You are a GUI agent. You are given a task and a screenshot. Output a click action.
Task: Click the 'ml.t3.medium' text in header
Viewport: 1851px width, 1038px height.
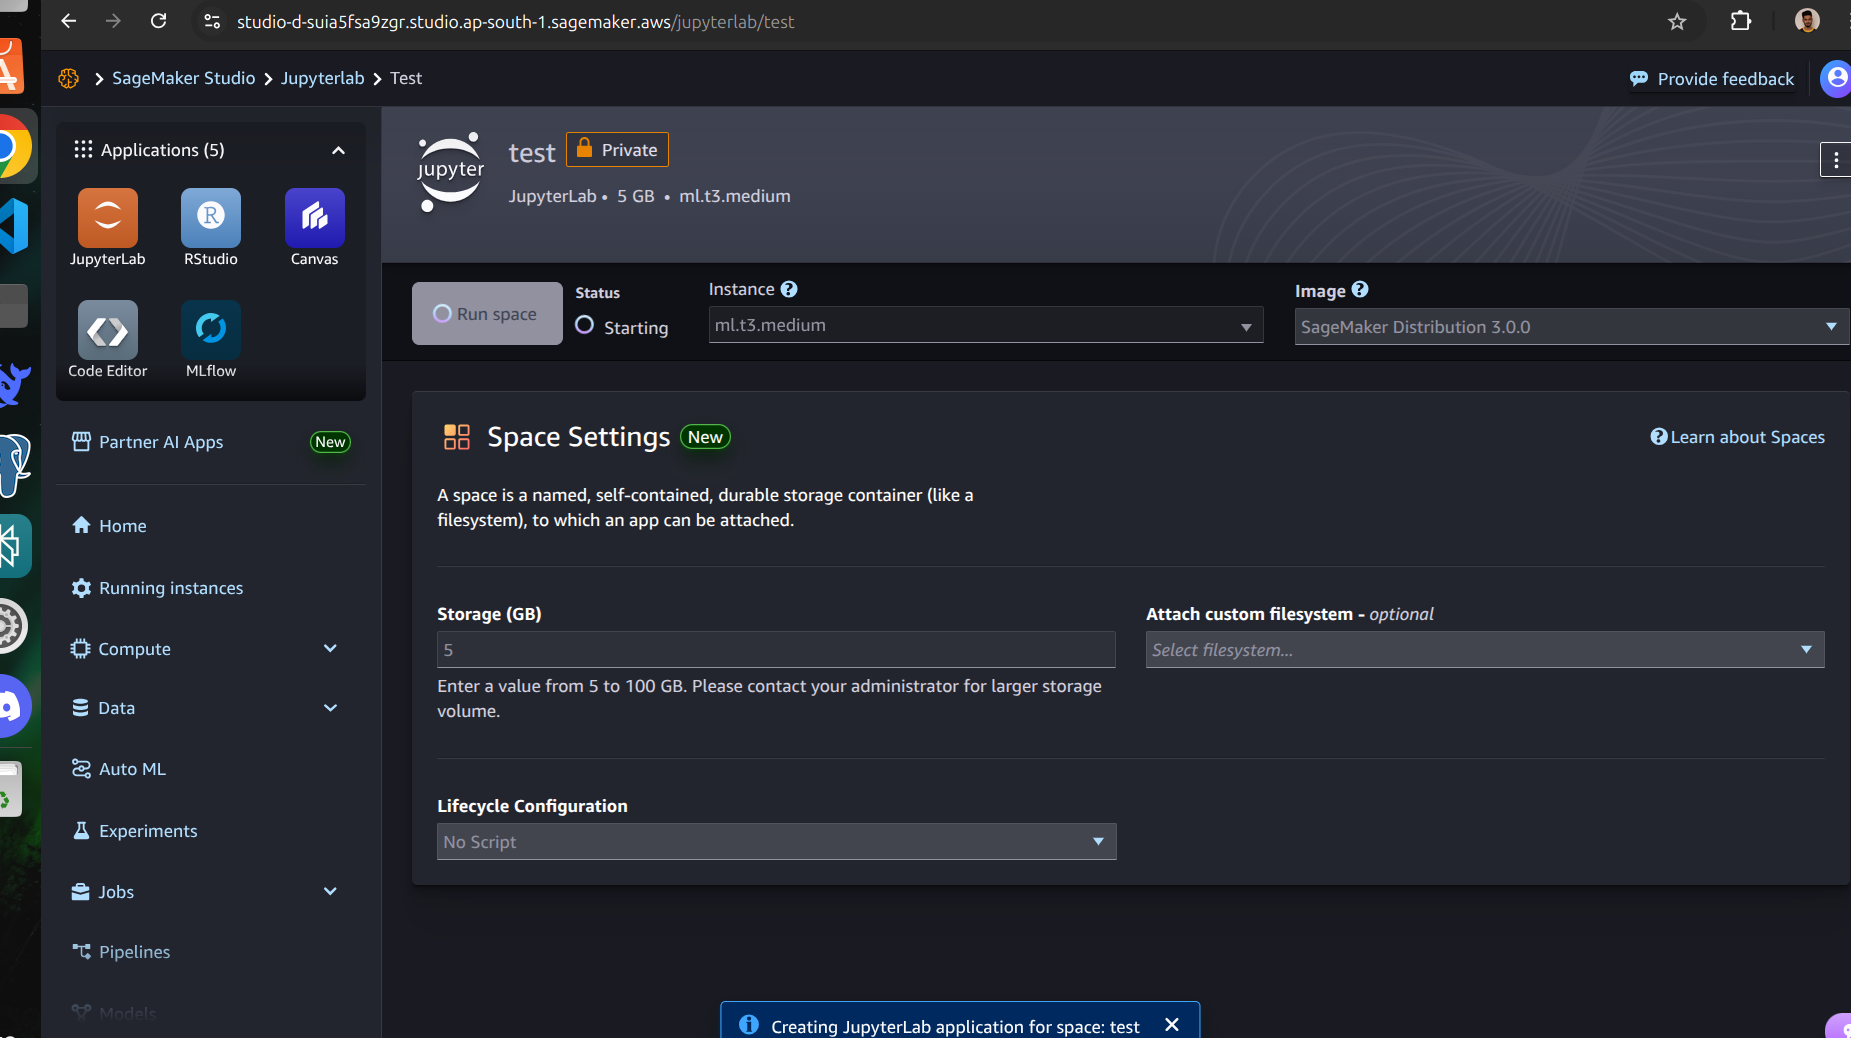click(735, 196)
